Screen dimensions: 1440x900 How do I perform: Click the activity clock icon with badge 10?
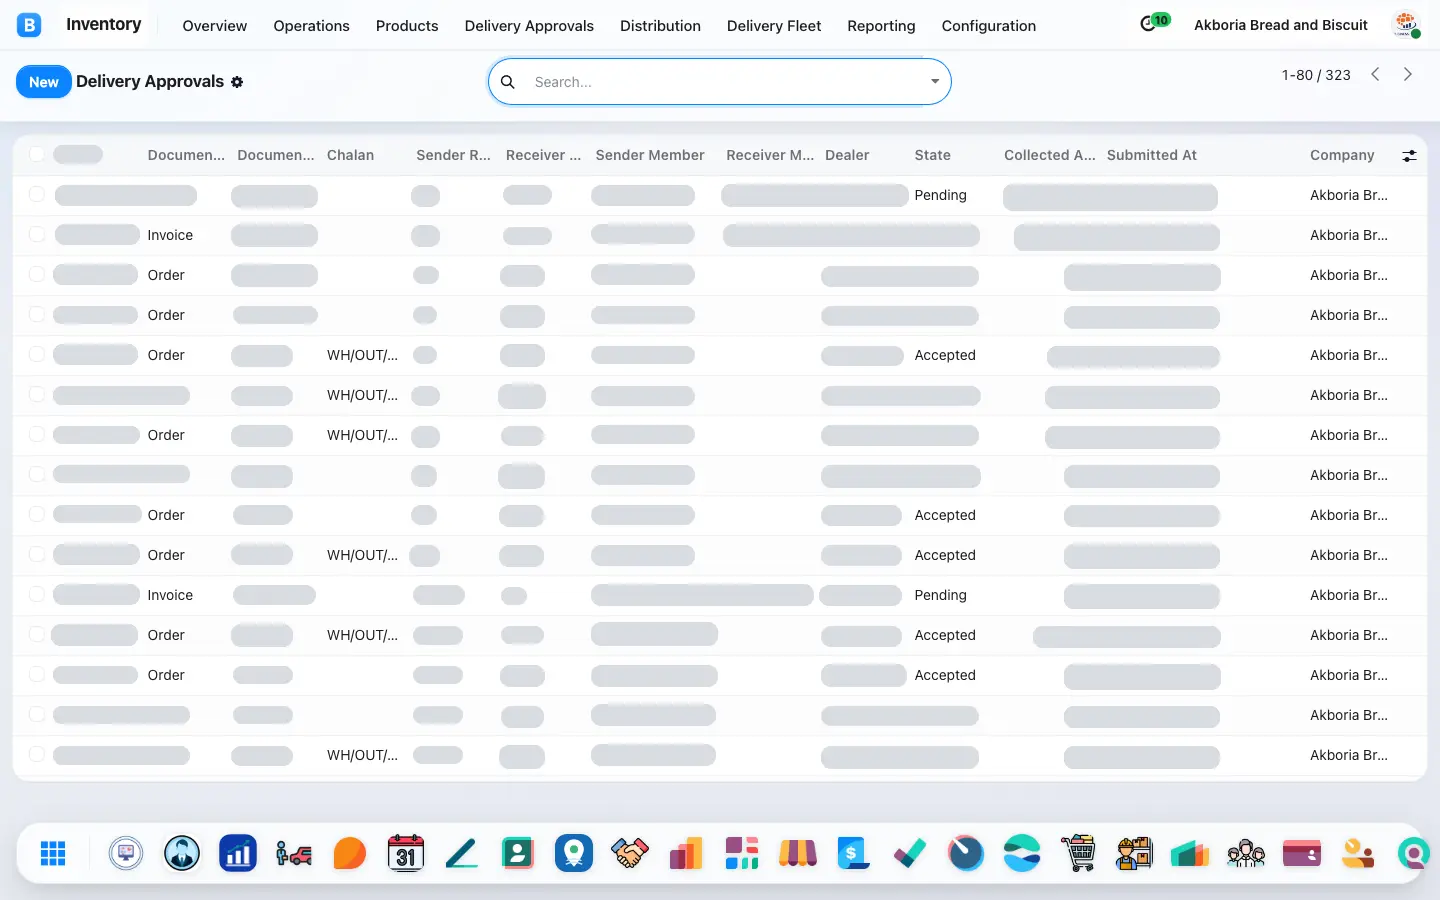coord(1148,24)
